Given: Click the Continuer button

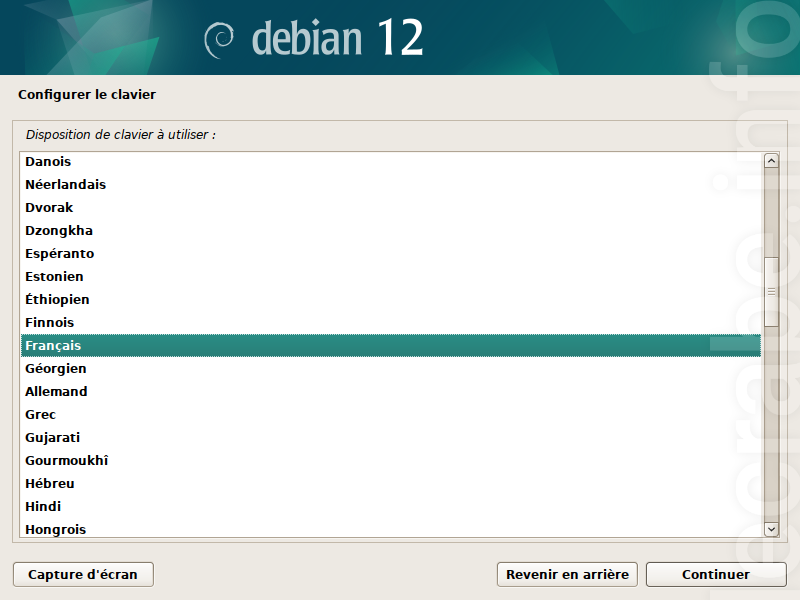Looking at the screenshot, I should (x=716, y=574).
